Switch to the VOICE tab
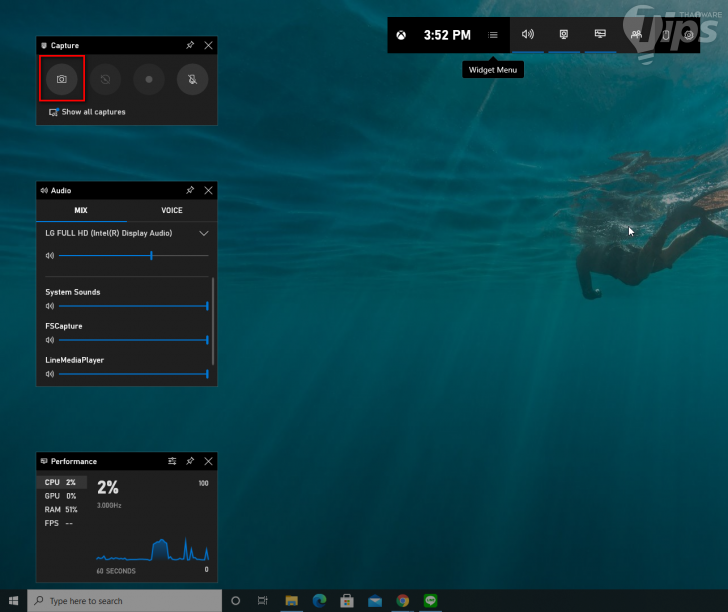This screenshot has width=728, height=612. (x=172, y=210)
